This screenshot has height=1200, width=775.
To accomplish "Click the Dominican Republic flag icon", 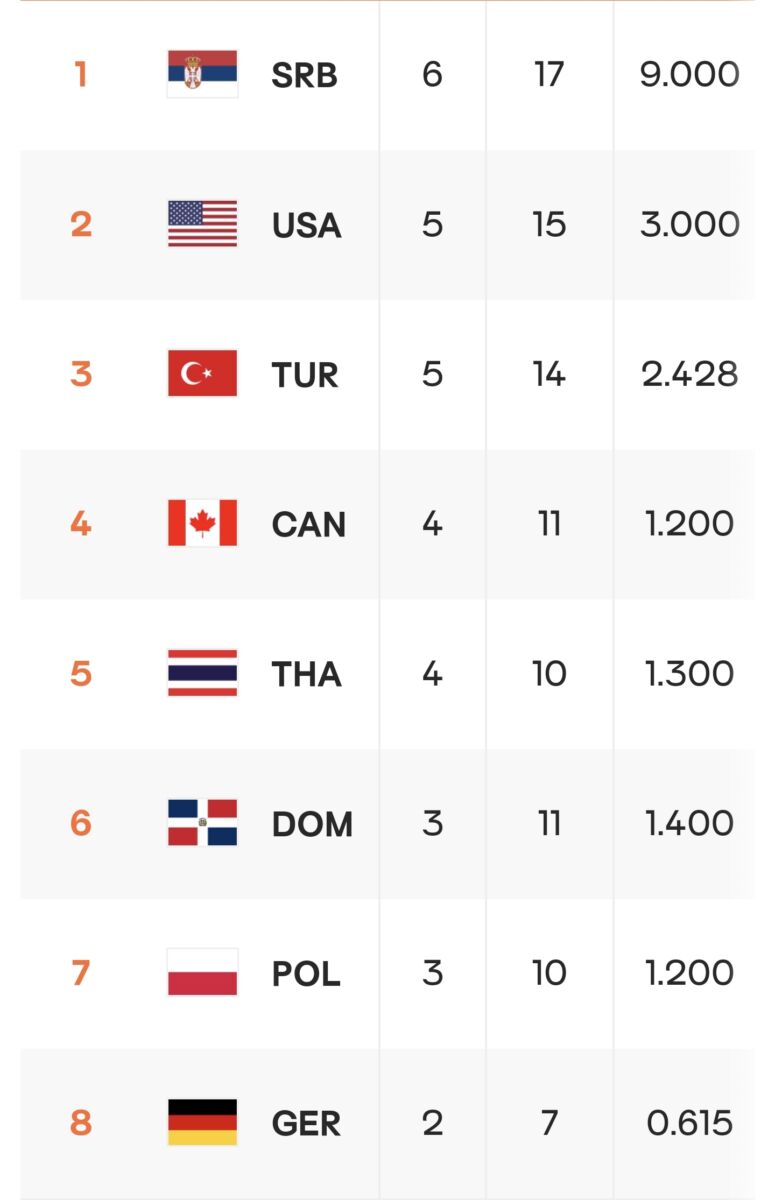I will [x=202, y=823].
